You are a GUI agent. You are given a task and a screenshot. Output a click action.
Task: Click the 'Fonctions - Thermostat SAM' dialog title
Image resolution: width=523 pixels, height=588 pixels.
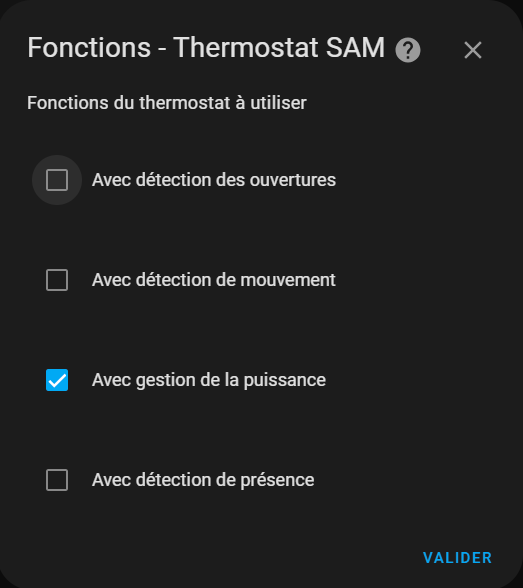(206, 48)
